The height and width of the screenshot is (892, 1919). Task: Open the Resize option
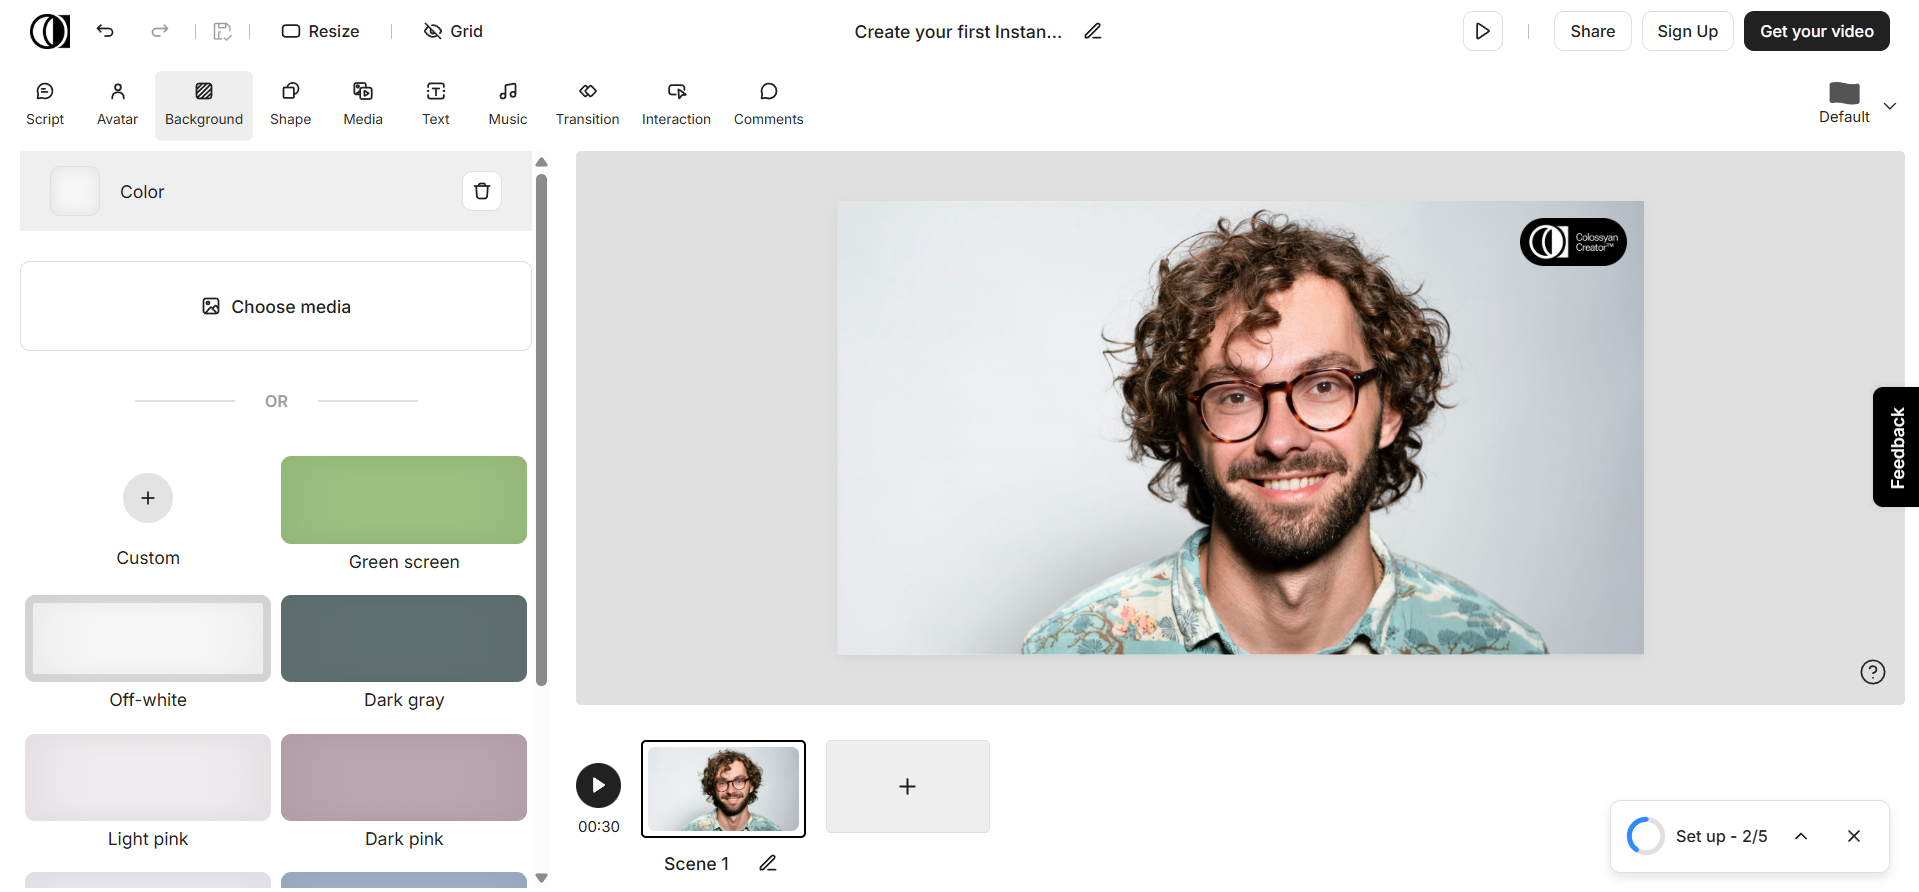coord(320,31)
